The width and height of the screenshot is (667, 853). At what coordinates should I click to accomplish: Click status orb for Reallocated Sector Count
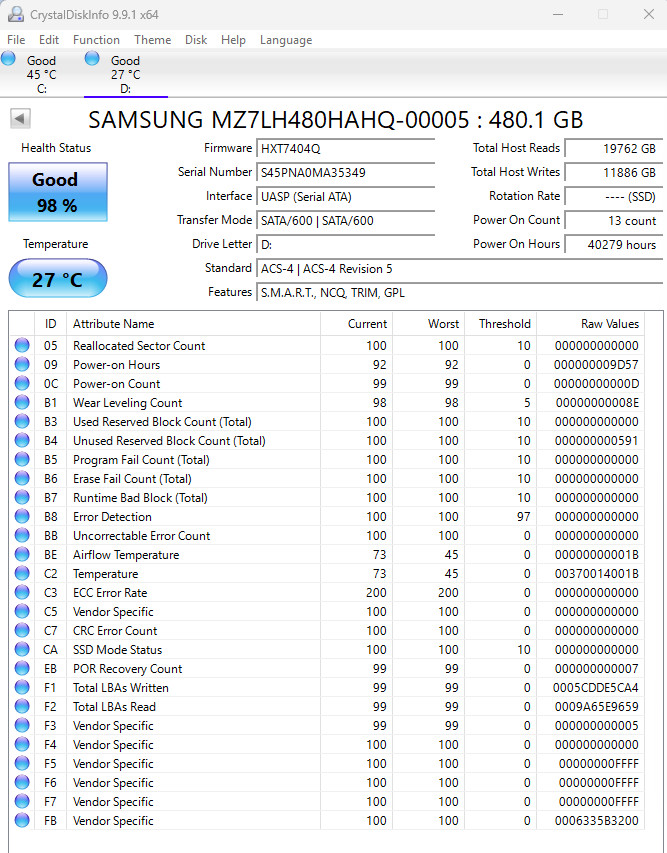pos(22,345)
